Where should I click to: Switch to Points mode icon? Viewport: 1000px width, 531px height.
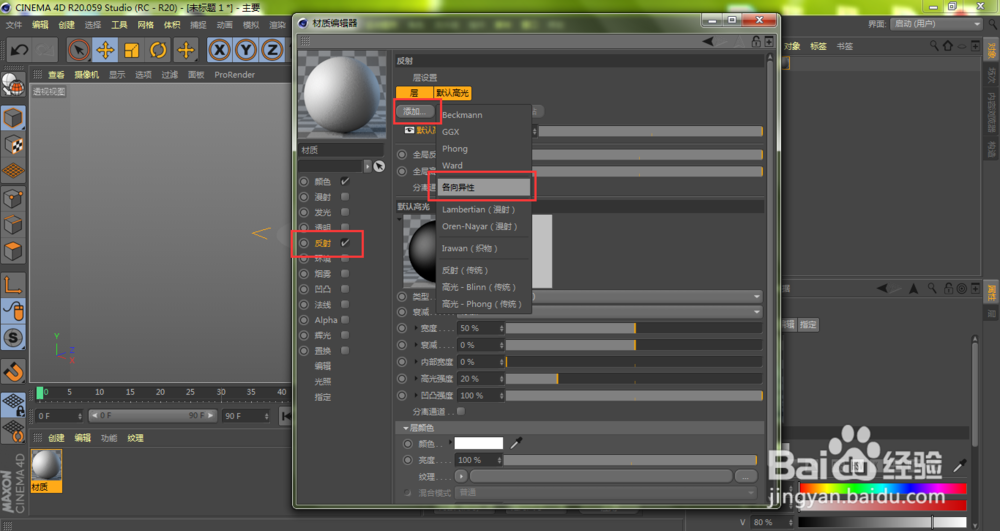[13, 198]
